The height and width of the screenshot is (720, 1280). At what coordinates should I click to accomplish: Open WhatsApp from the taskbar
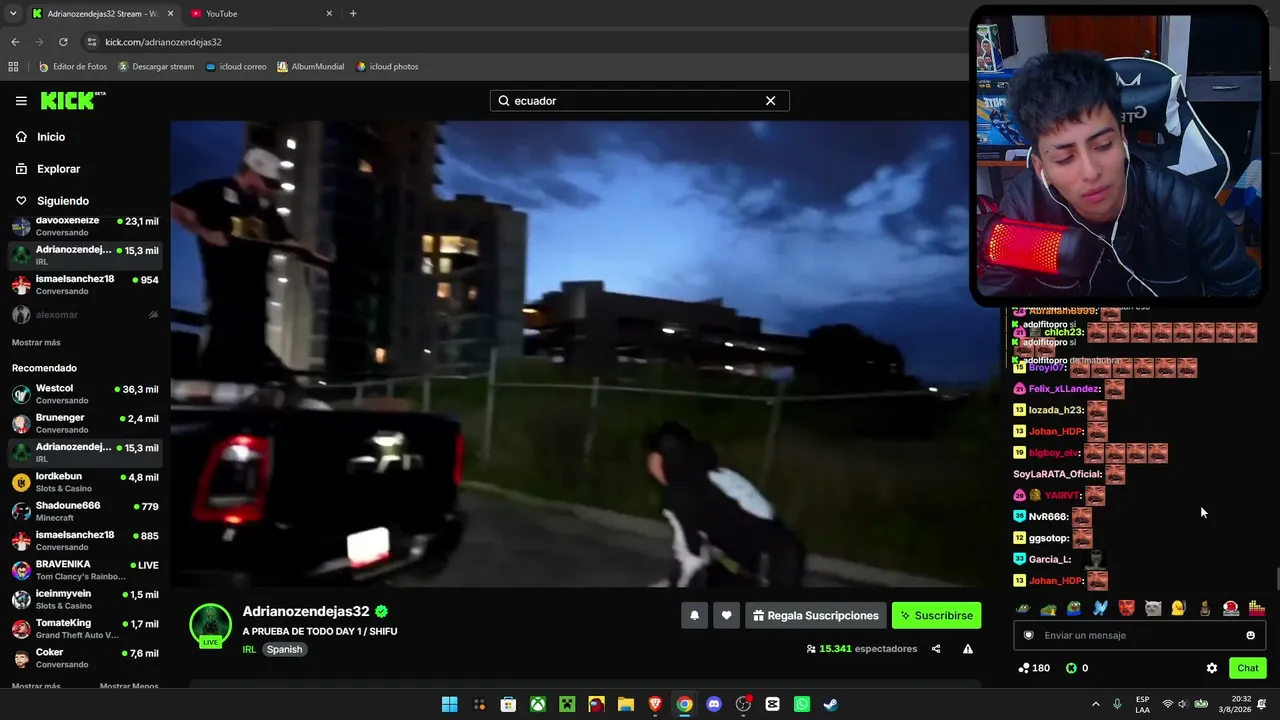[x=802, y=704]
